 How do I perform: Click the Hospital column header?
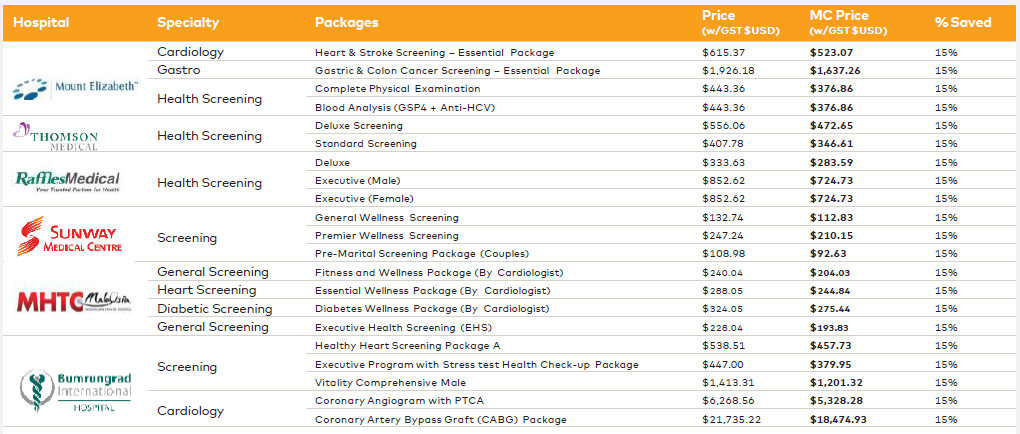41,22
